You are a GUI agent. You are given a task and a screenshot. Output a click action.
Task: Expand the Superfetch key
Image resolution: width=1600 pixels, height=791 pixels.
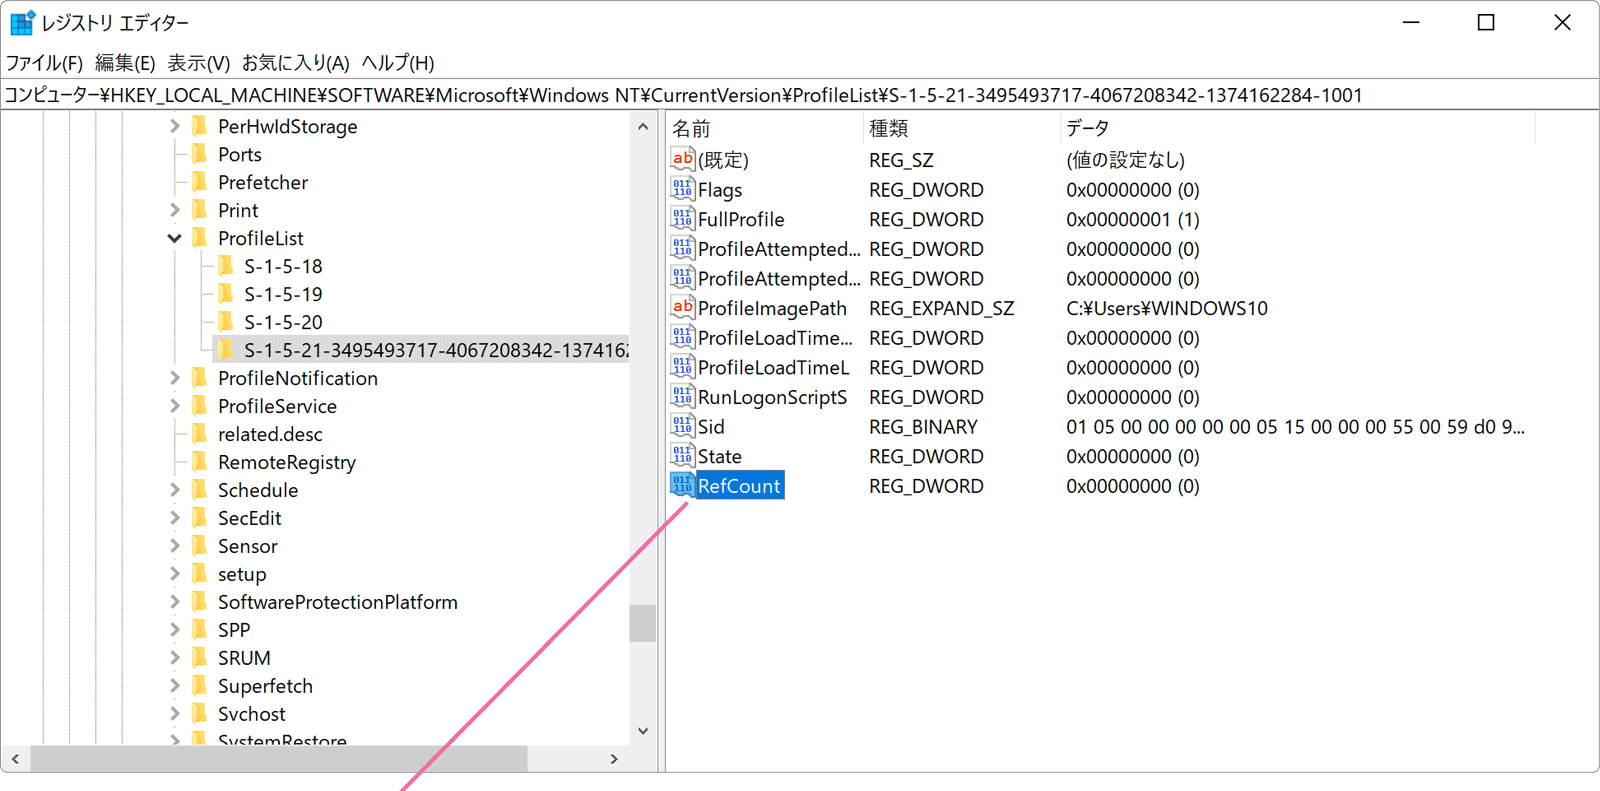pos(175,686)
